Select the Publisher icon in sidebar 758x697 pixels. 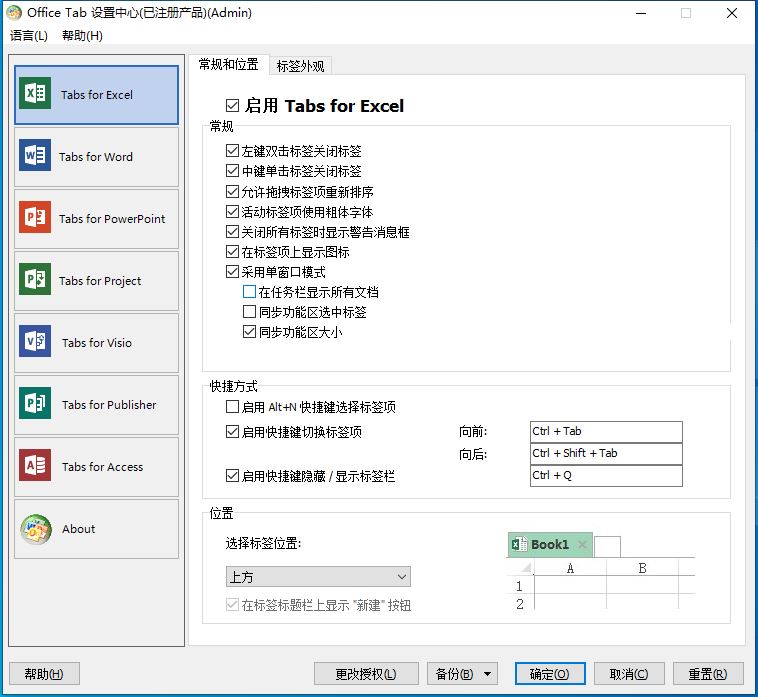tap(35, 403)
